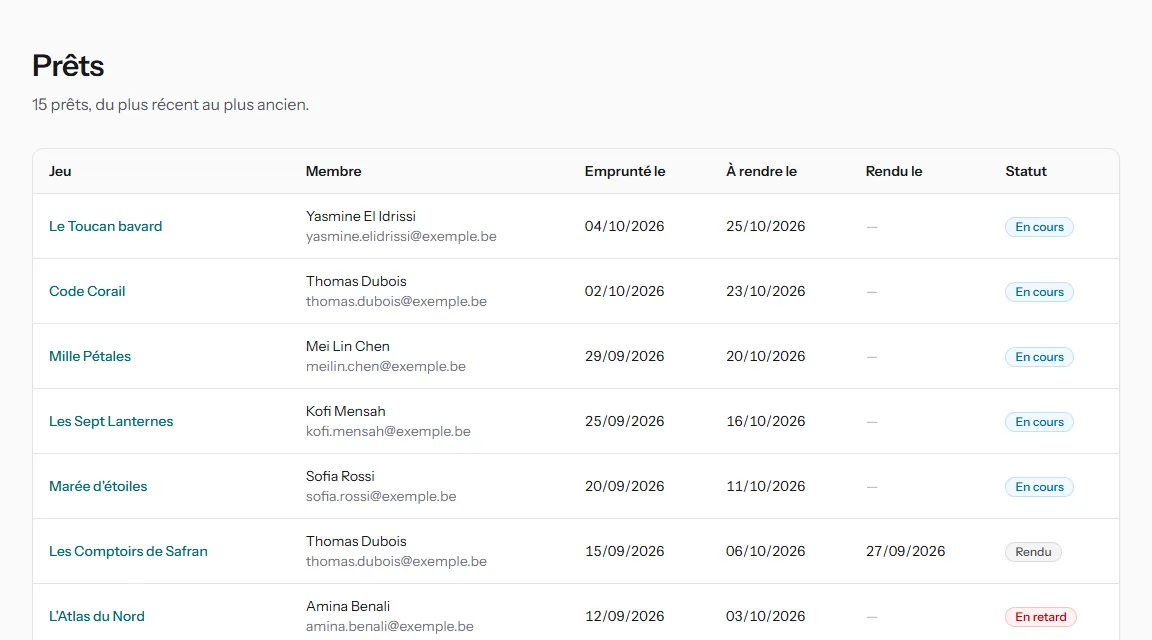The width and height of the screenshot is (1152, 640).
Task: Click En cours badge for Le Toucan bavard
Action: point(1039,227)
